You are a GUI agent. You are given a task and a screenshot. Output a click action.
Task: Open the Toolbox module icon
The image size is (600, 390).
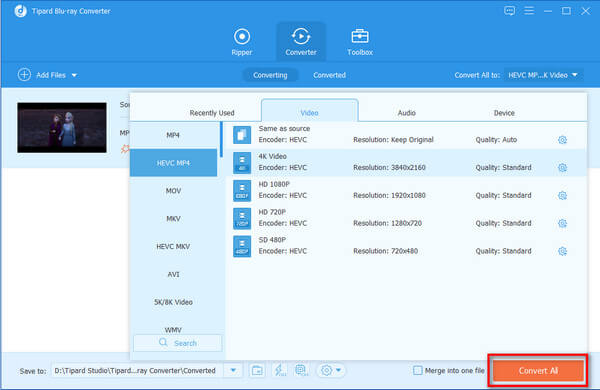coord(360,36)
